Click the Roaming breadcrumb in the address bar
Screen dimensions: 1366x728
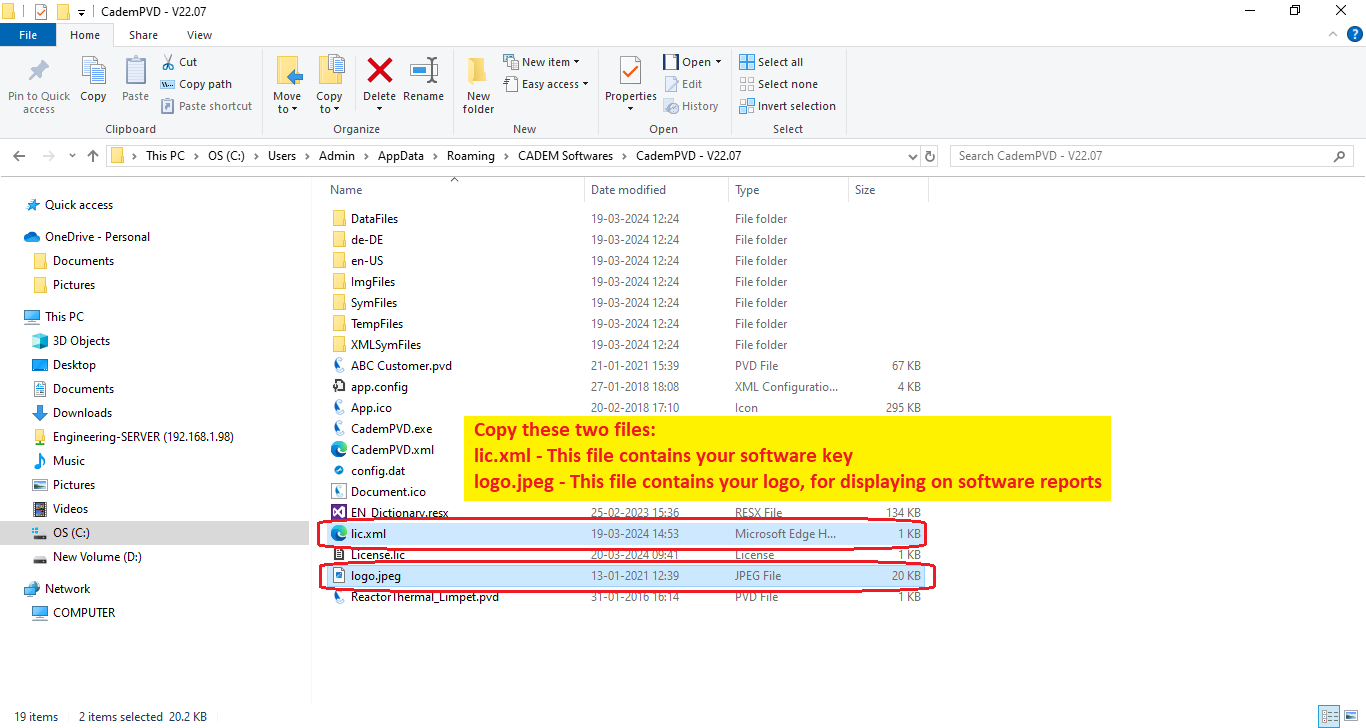[471, 156]
